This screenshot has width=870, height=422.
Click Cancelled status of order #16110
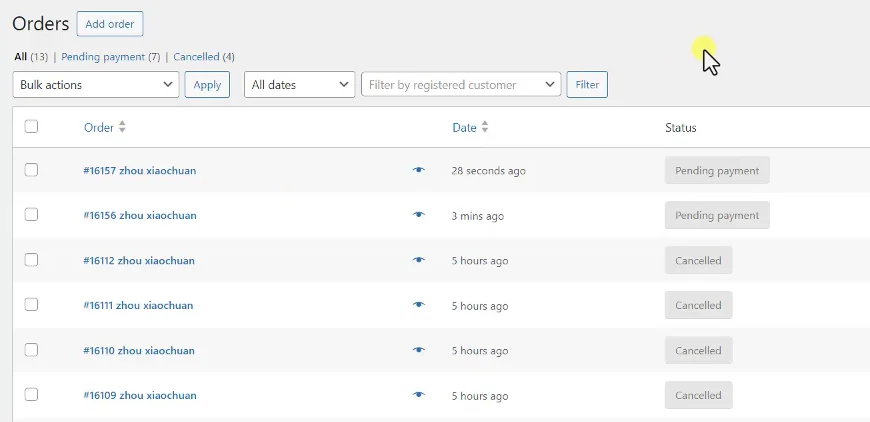(x=699, y=350)
